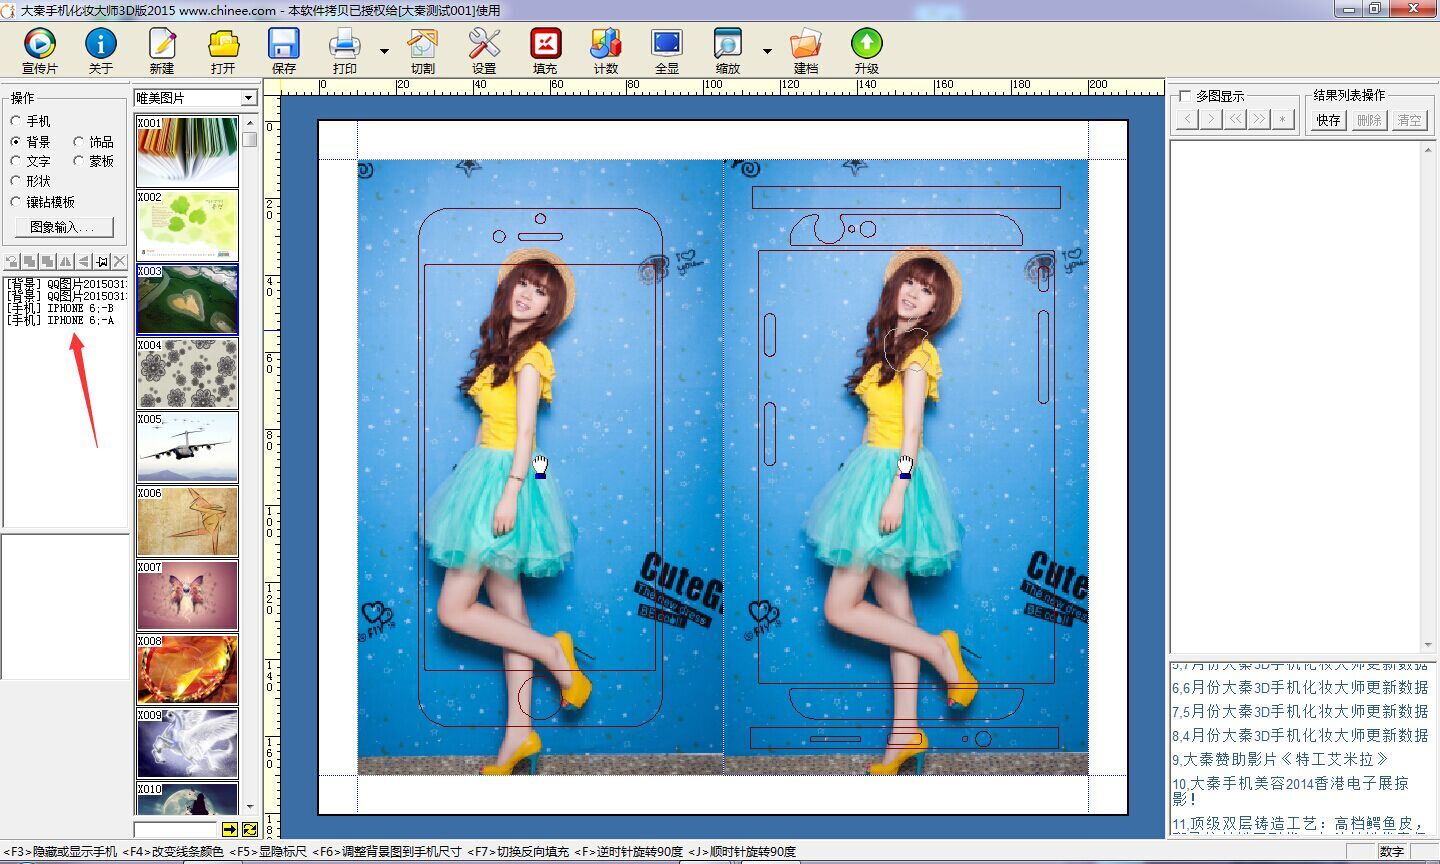The height and width of the screenshot is (864, 1440).
Task: Select thumbnail X001 colorful book pages
Action: click(x=187, y=152)
